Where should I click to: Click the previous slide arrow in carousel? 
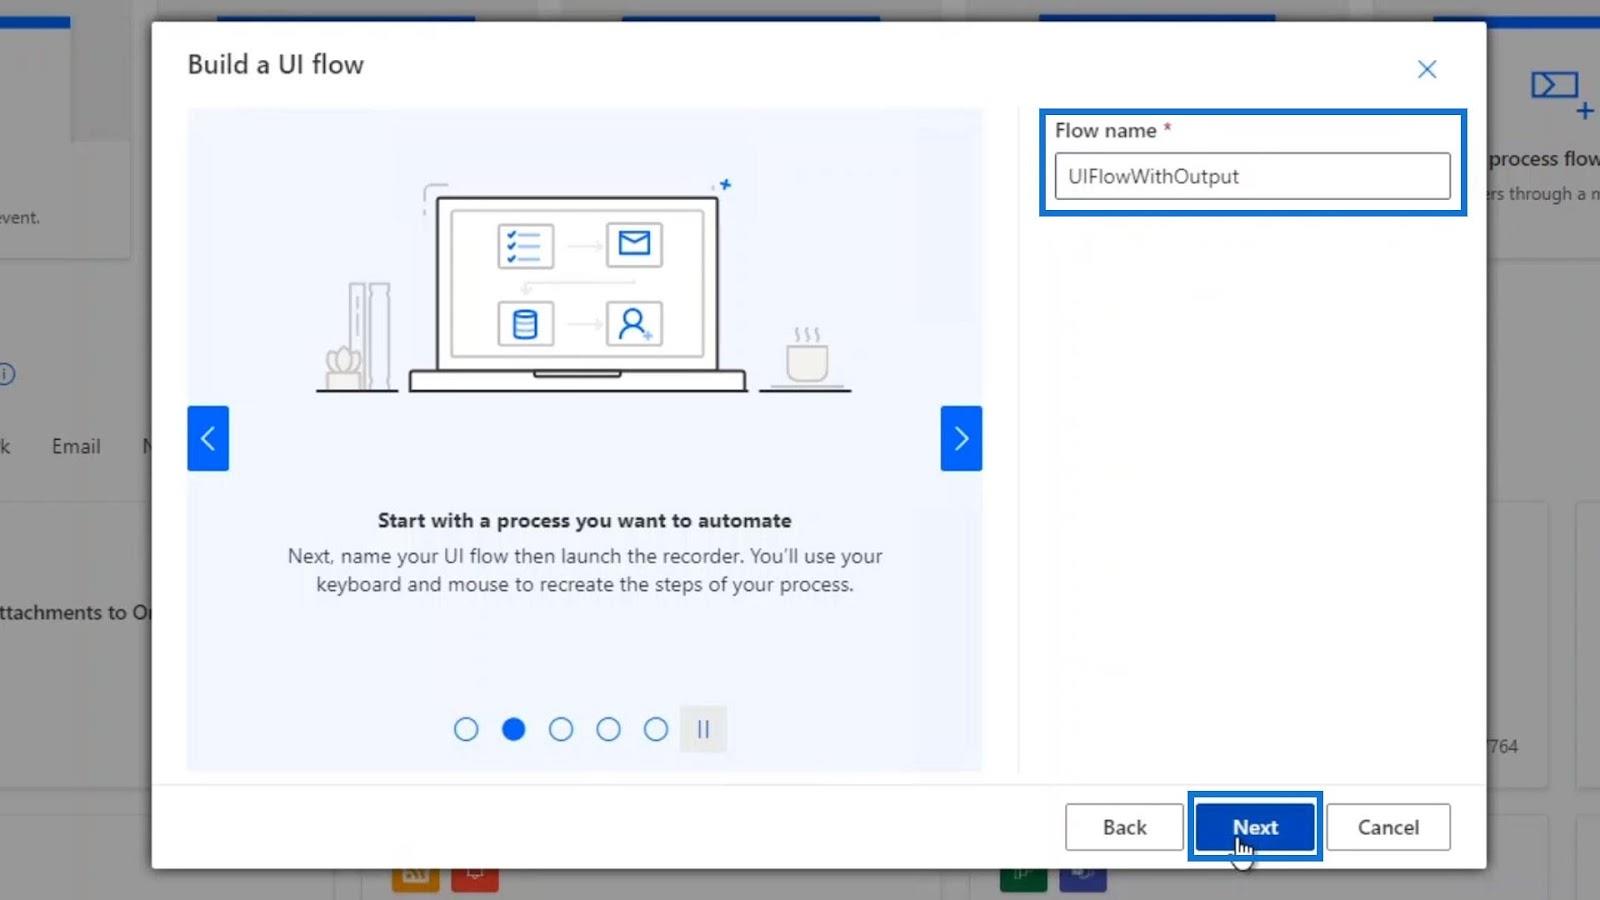208,438
